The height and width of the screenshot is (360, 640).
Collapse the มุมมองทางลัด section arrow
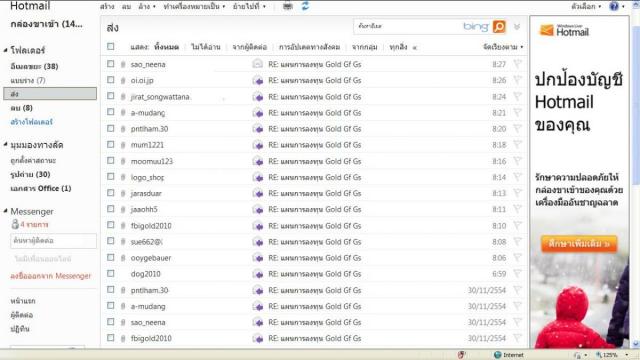[5, 144]
